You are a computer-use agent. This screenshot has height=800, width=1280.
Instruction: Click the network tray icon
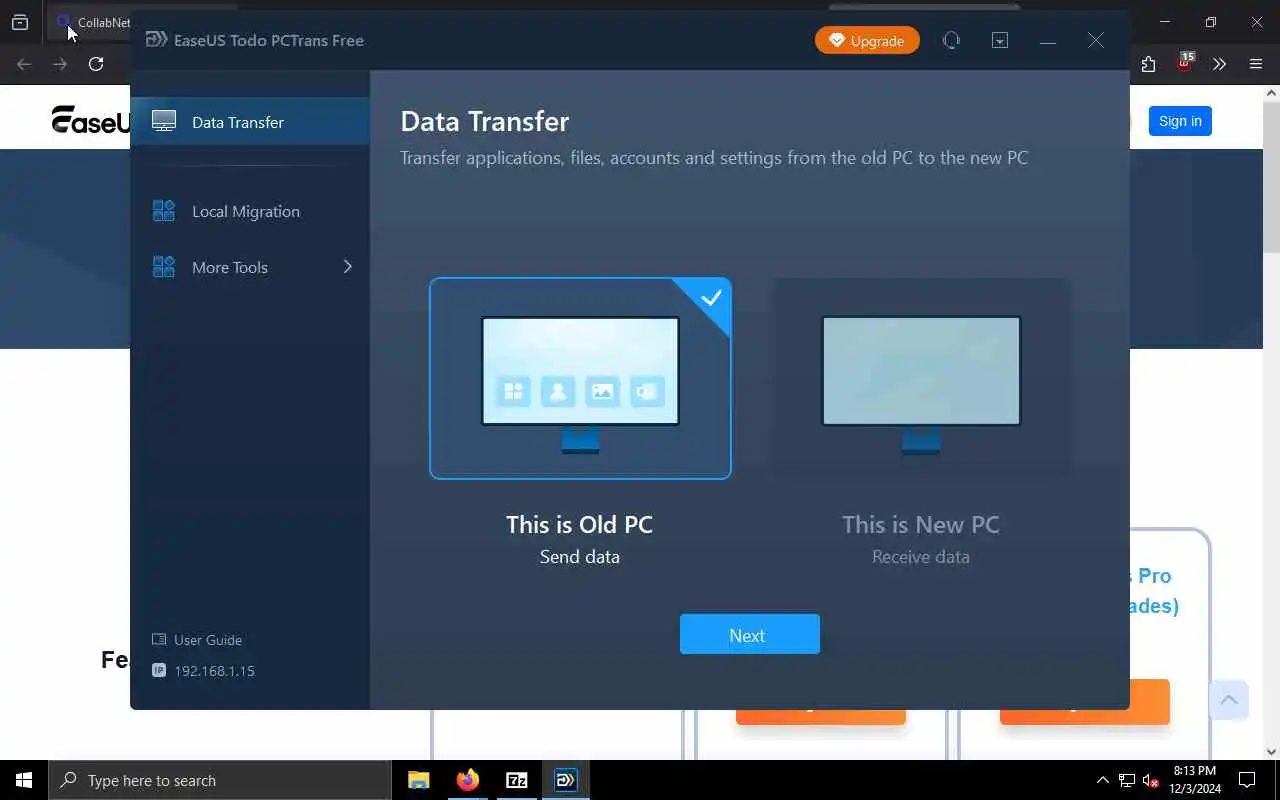1127,780
